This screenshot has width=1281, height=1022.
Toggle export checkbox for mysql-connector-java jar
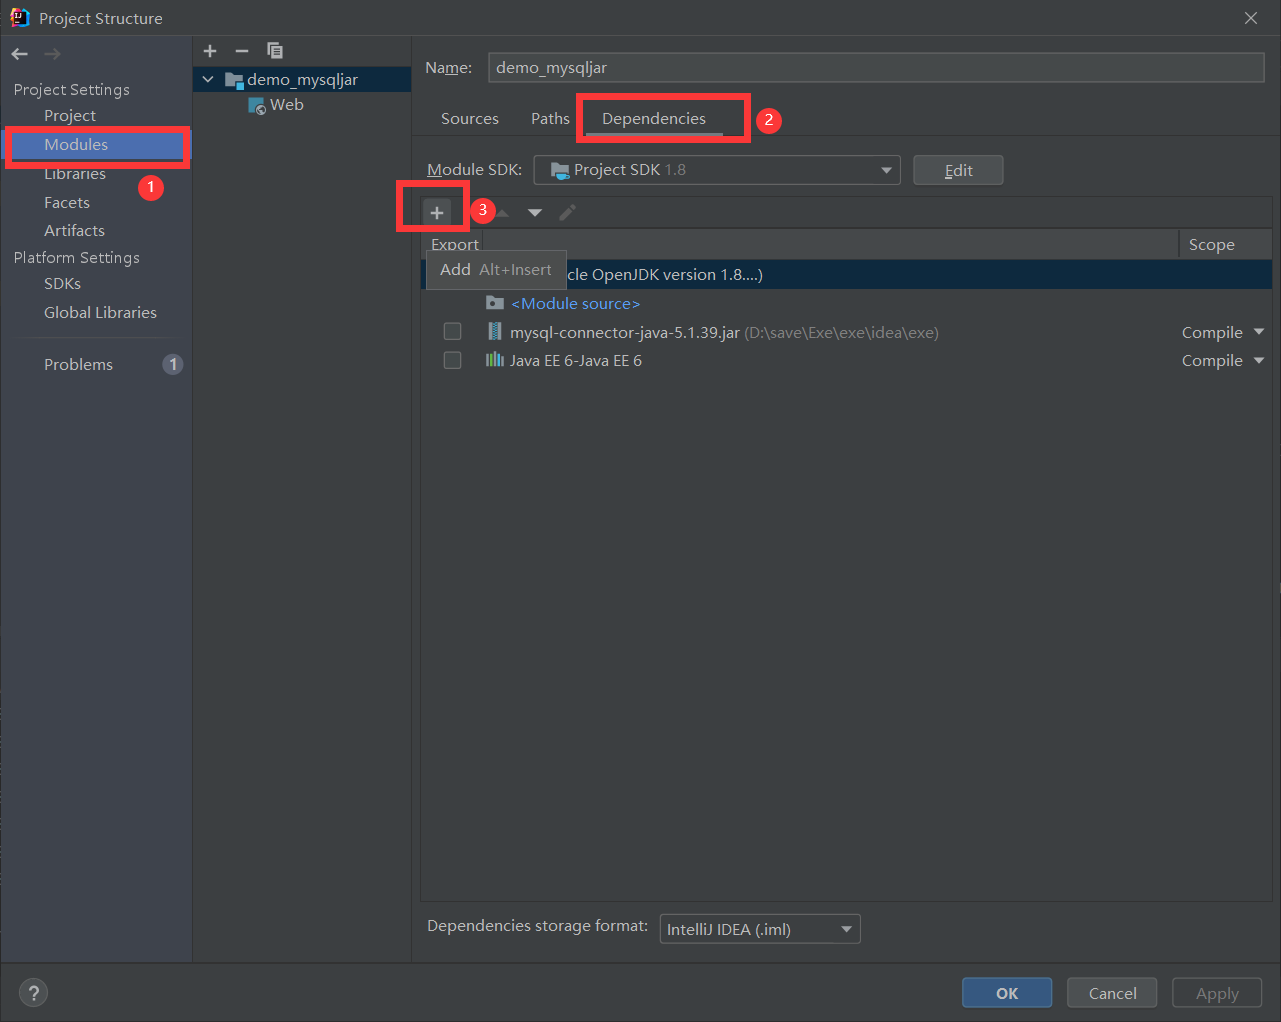pos(452,332)
